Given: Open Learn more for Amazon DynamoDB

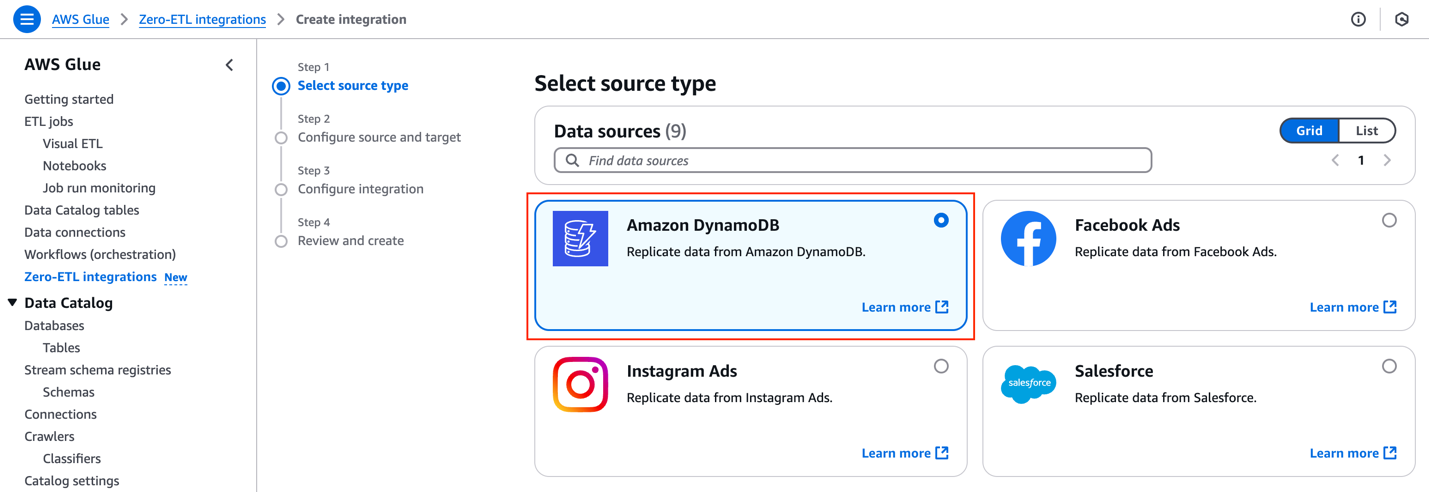Looking at the screenshot, I should coord(905,307).
